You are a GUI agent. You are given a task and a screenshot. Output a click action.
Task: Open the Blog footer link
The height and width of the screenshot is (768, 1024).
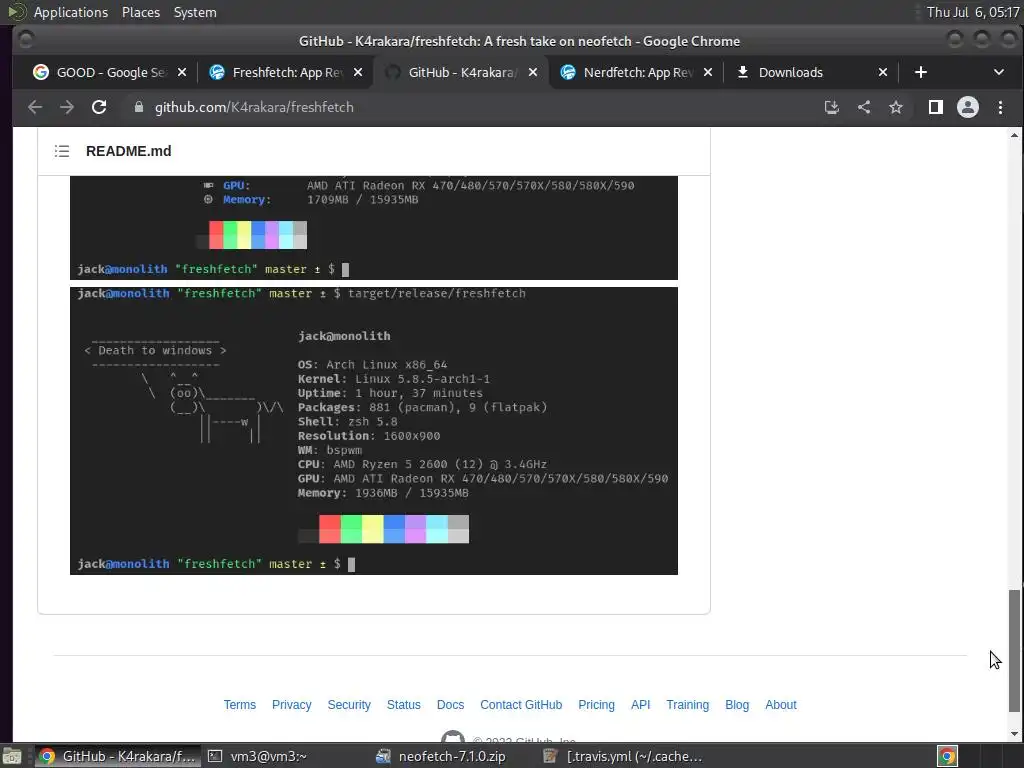point(737,705)
